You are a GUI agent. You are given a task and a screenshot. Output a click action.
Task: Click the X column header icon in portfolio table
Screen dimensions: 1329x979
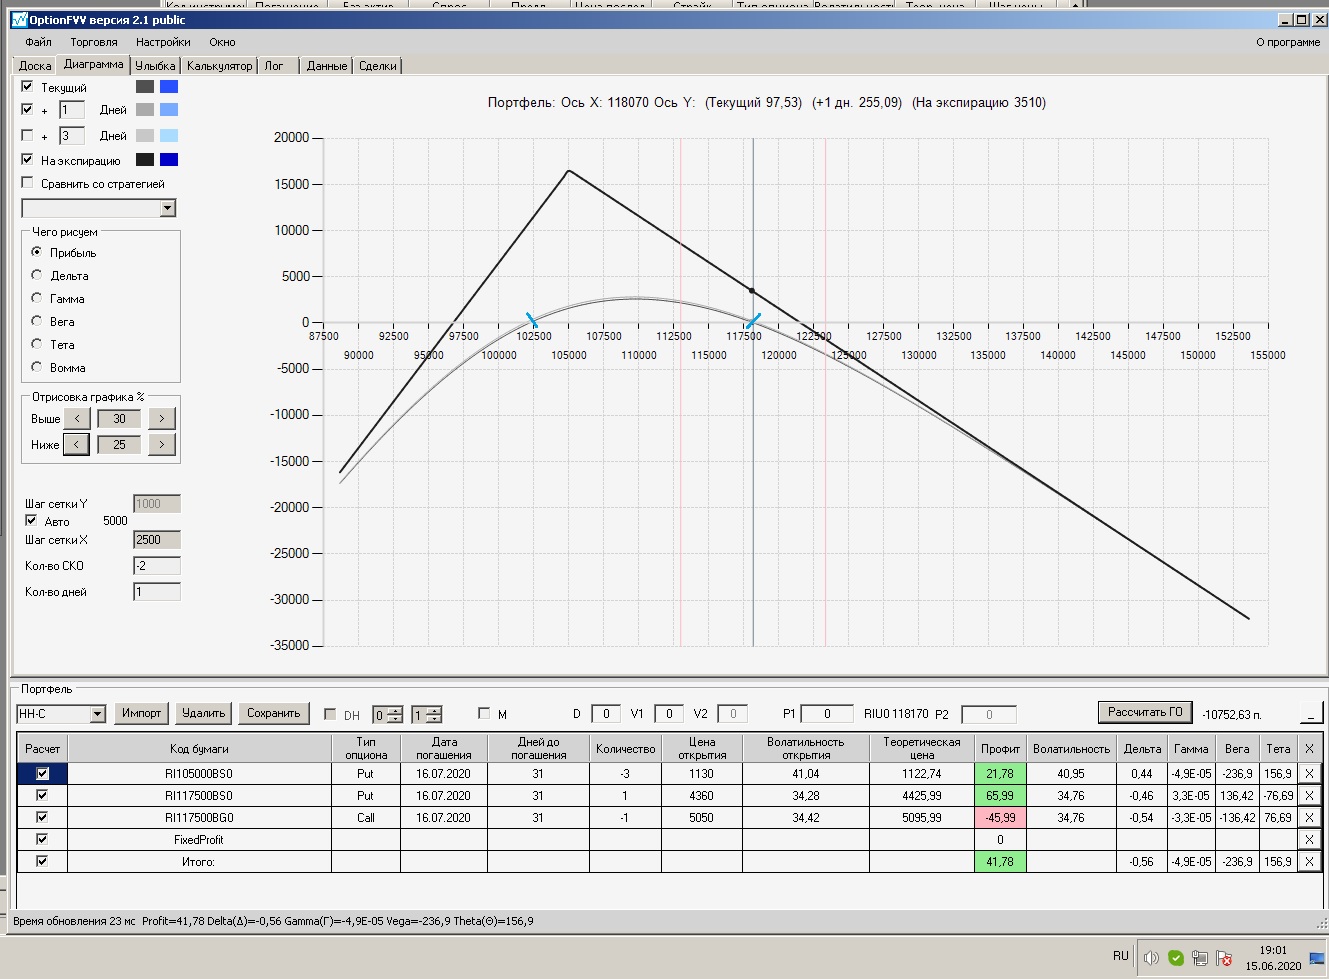tap(1309, 748)
